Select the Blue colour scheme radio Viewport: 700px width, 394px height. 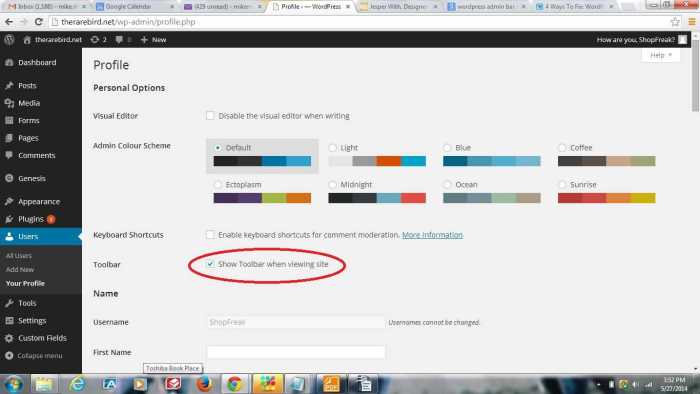pyautogui.click(x=447, y=148)
